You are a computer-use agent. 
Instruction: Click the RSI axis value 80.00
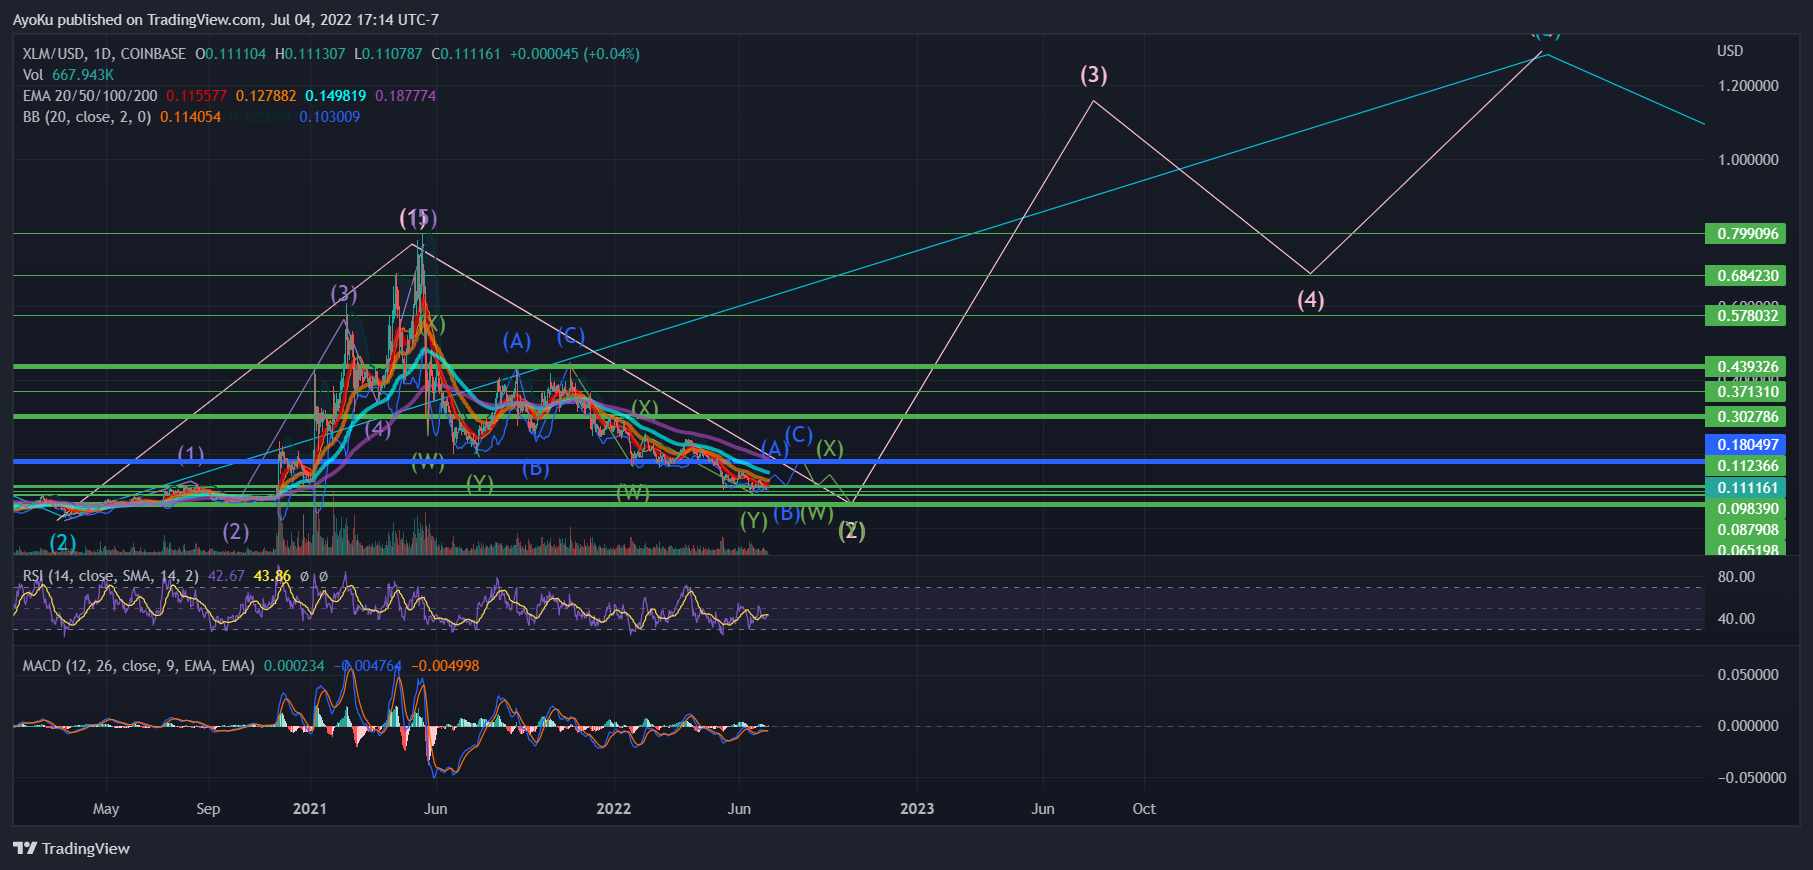(1736, 577)
